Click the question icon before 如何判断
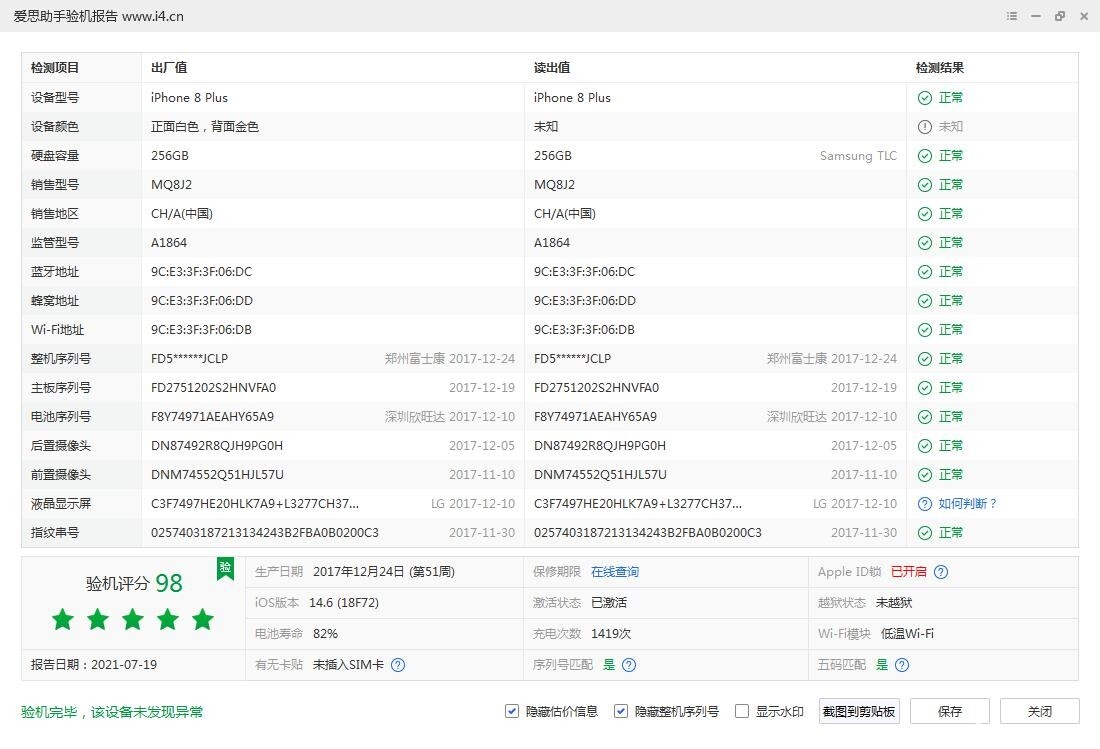Image resolution: width=1100 pixels, height=749 pixels. pos(925,504)
